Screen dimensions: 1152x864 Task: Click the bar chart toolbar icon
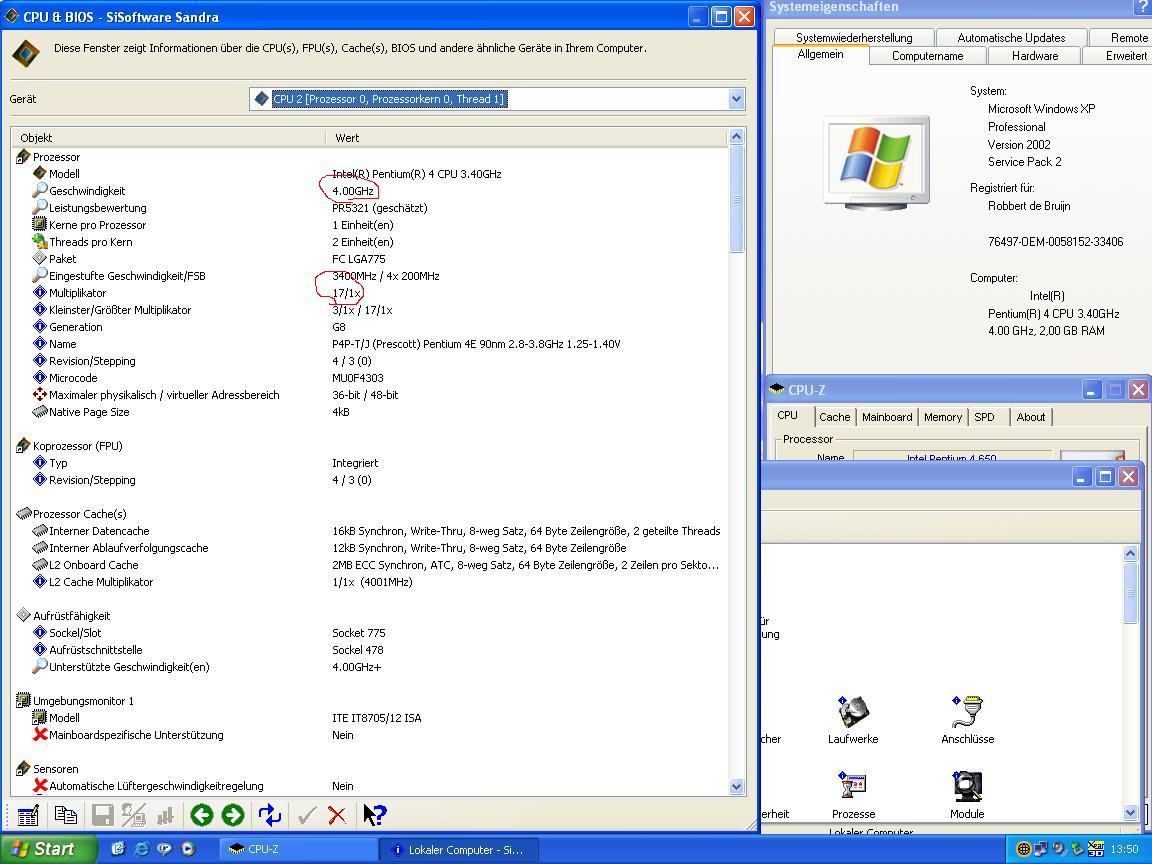click(165, 815)
